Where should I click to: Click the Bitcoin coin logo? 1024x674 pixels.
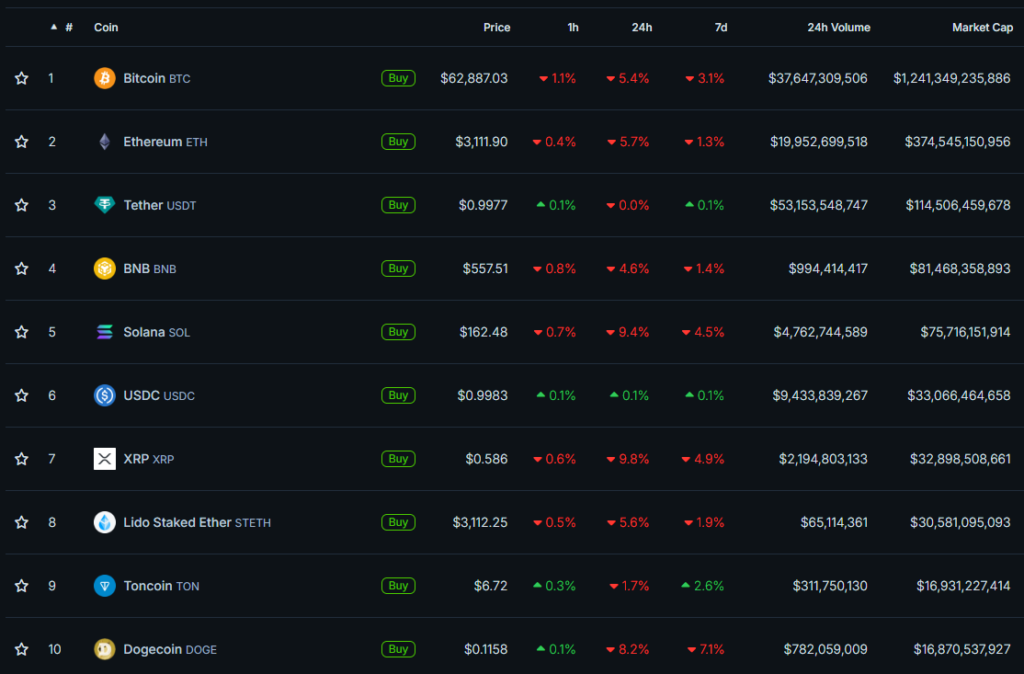click(x=104, y=78)
